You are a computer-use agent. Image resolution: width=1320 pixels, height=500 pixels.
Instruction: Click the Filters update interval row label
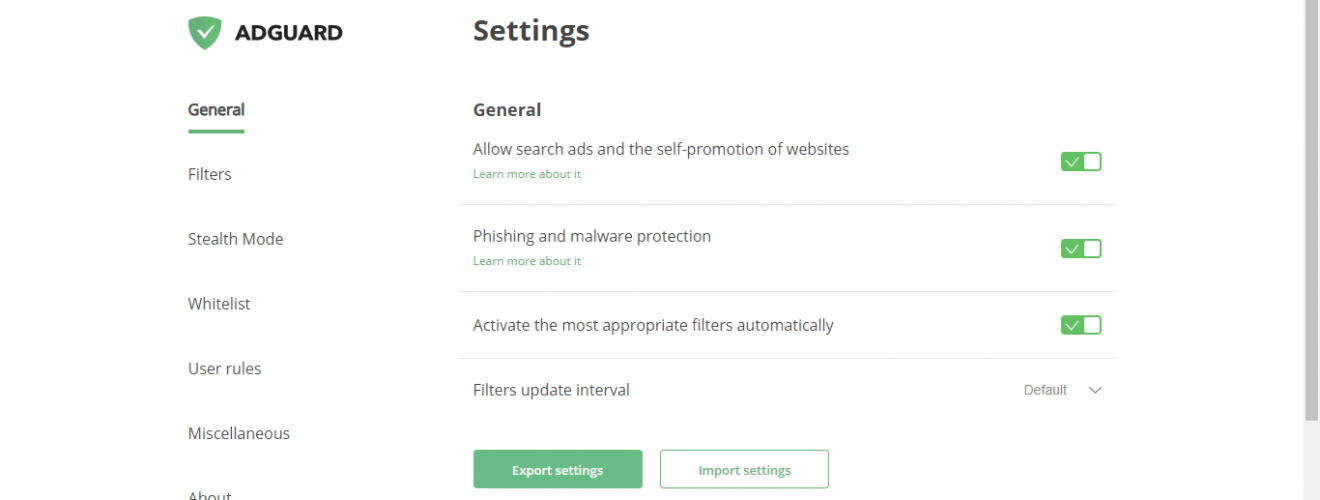coord(551,390)
